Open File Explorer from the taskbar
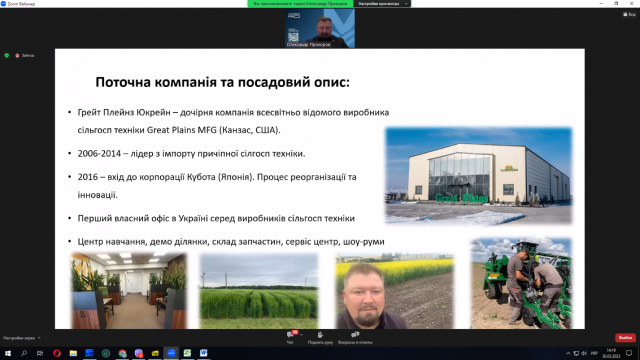The width and height of the screenshot is (640, 360). click(73, 353)
